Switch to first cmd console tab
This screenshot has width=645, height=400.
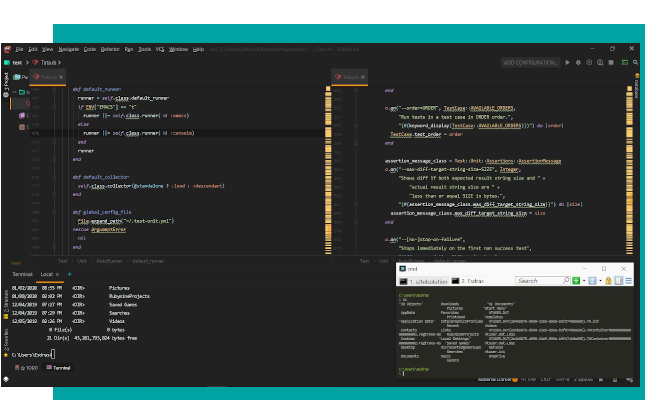tap(424, 281)
